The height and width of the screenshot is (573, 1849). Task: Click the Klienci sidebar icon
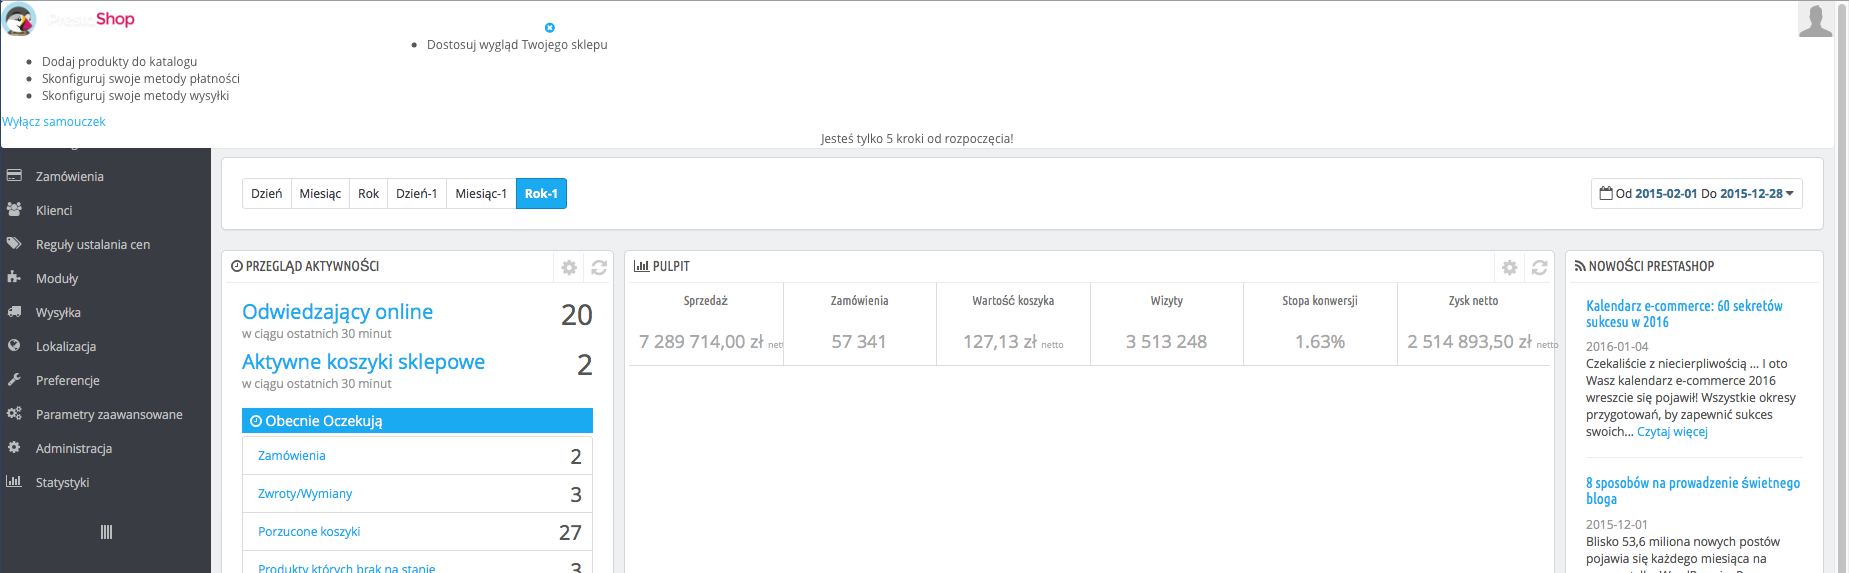click(14, 210)
